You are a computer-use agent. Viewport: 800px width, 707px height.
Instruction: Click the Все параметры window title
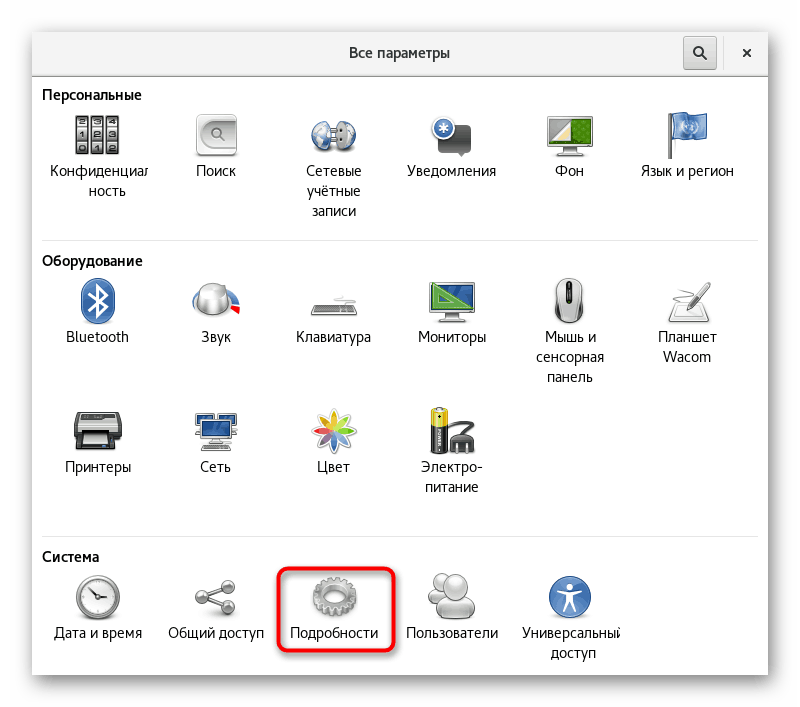(399, 53)
